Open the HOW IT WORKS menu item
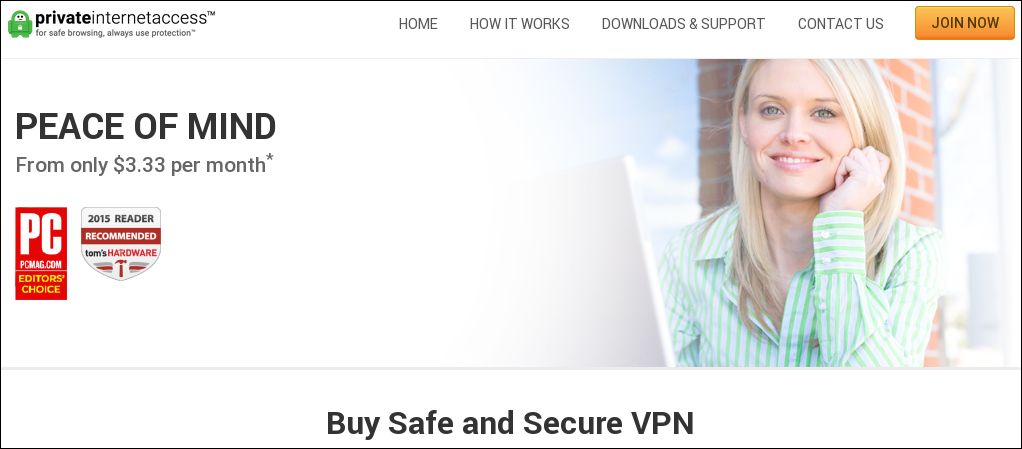This screenshot has width=1022, height=449. tap(519, 24)
